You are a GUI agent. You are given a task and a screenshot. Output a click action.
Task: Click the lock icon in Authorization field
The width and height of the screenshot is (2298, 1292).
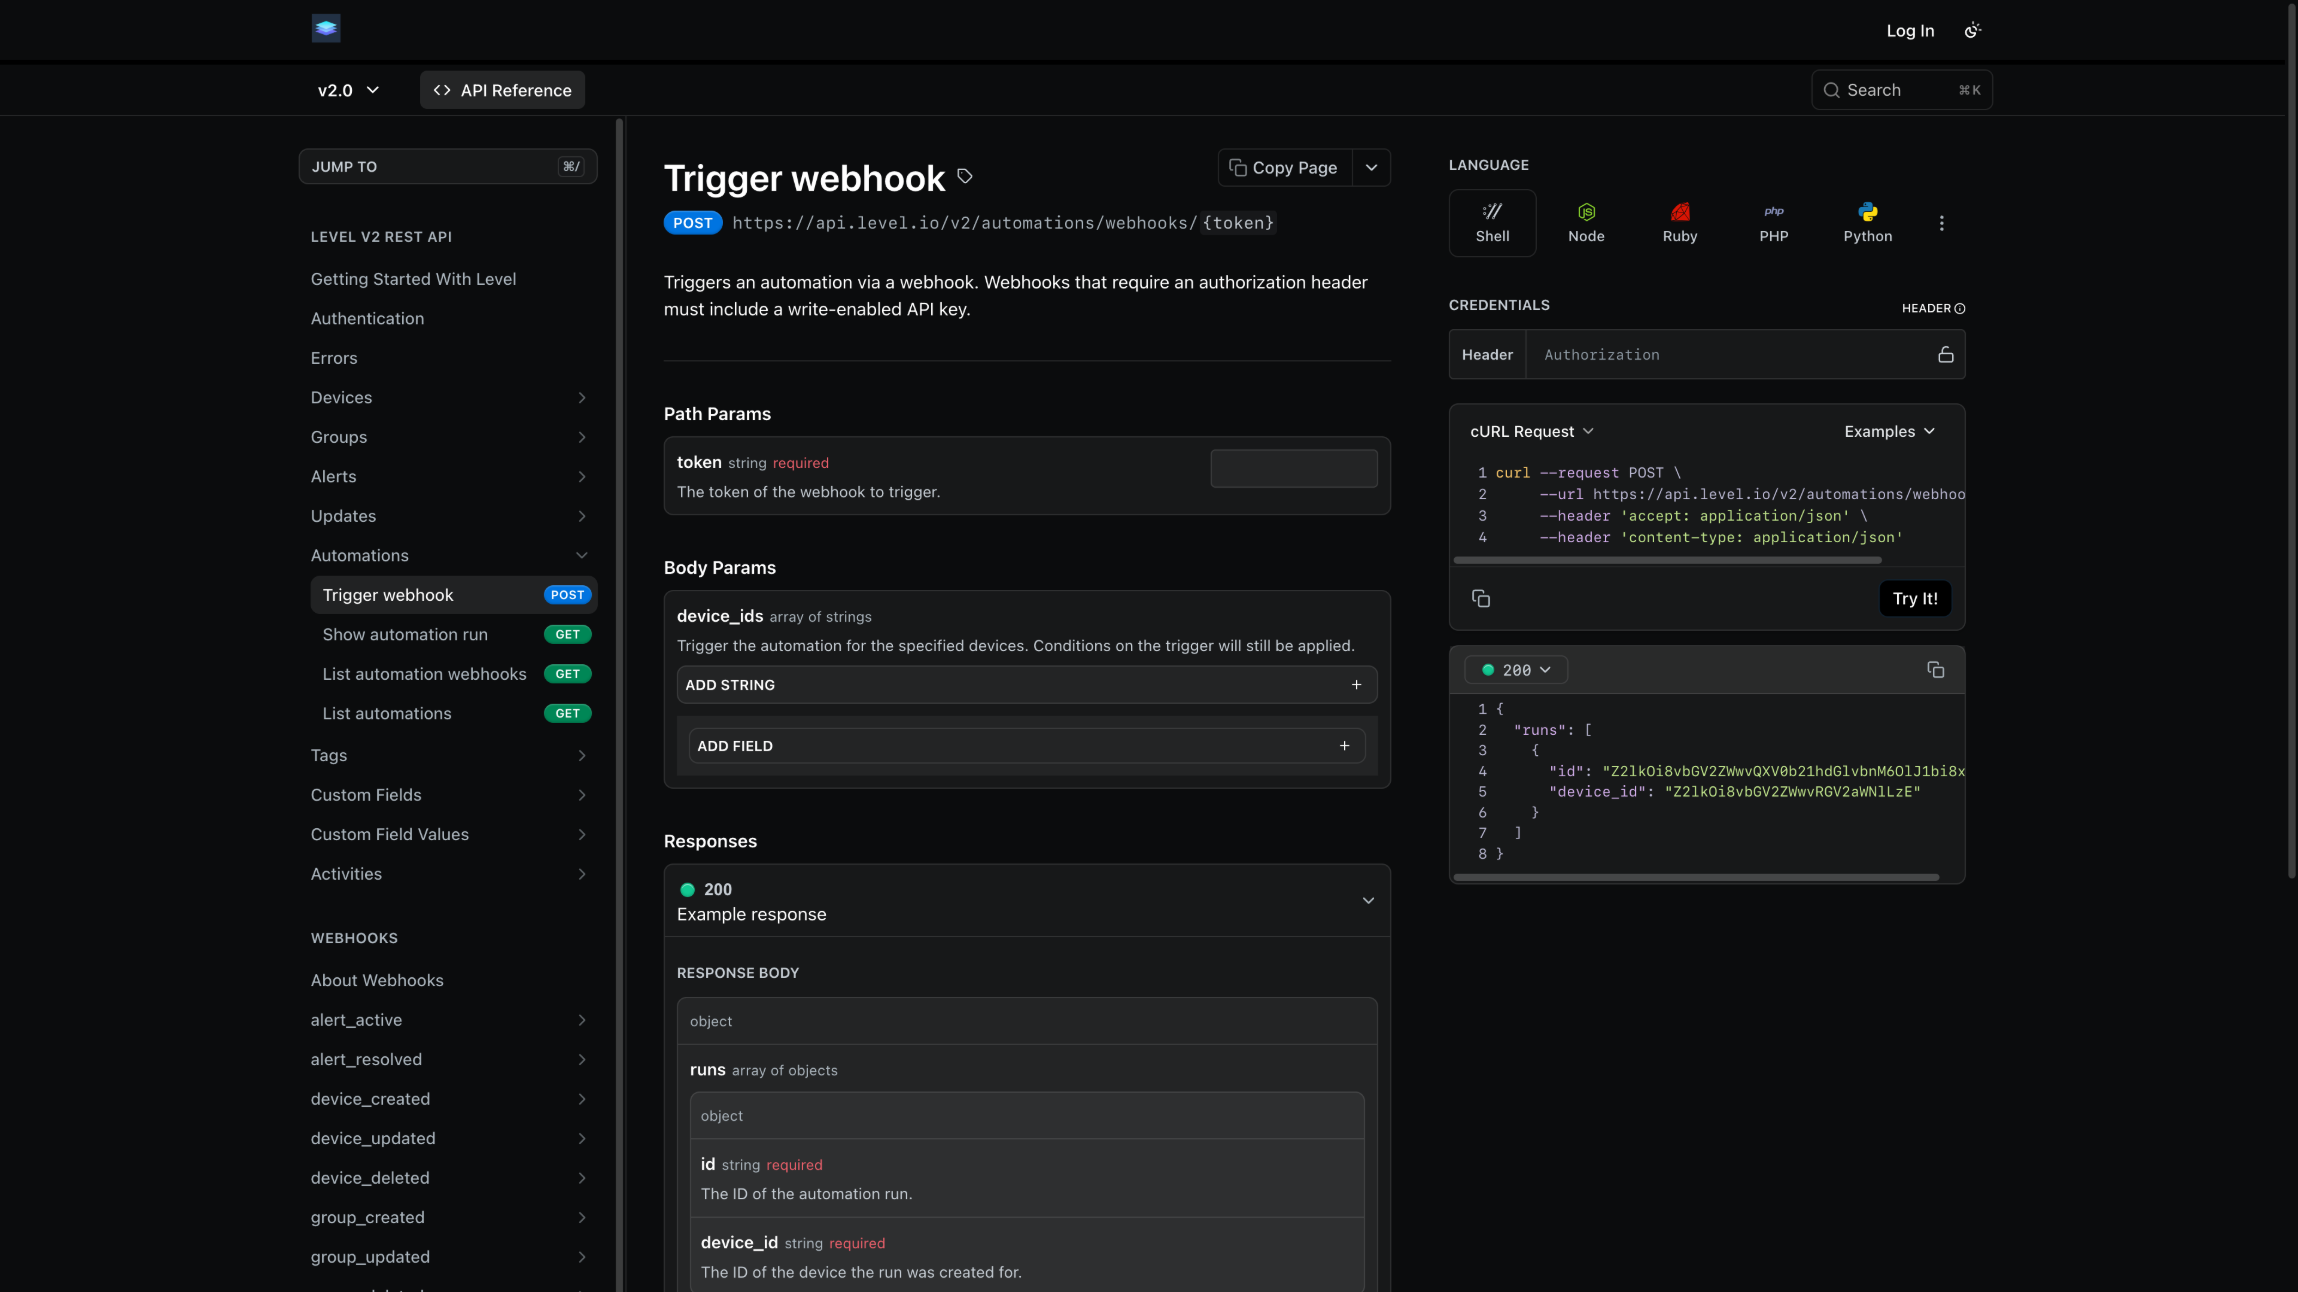coord(1946,354)
